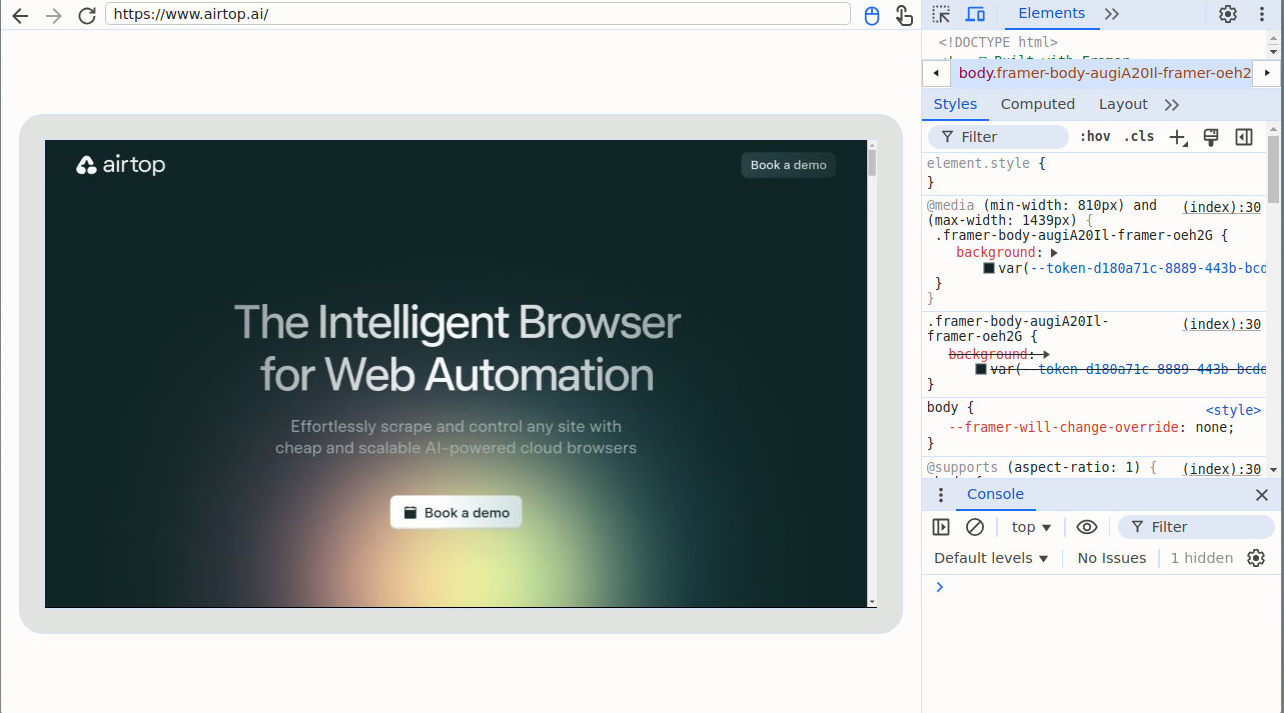Screen dimensions: 1284x713
Task: Open the (index):30 stylesheet link
Action: click(1221, 207)
